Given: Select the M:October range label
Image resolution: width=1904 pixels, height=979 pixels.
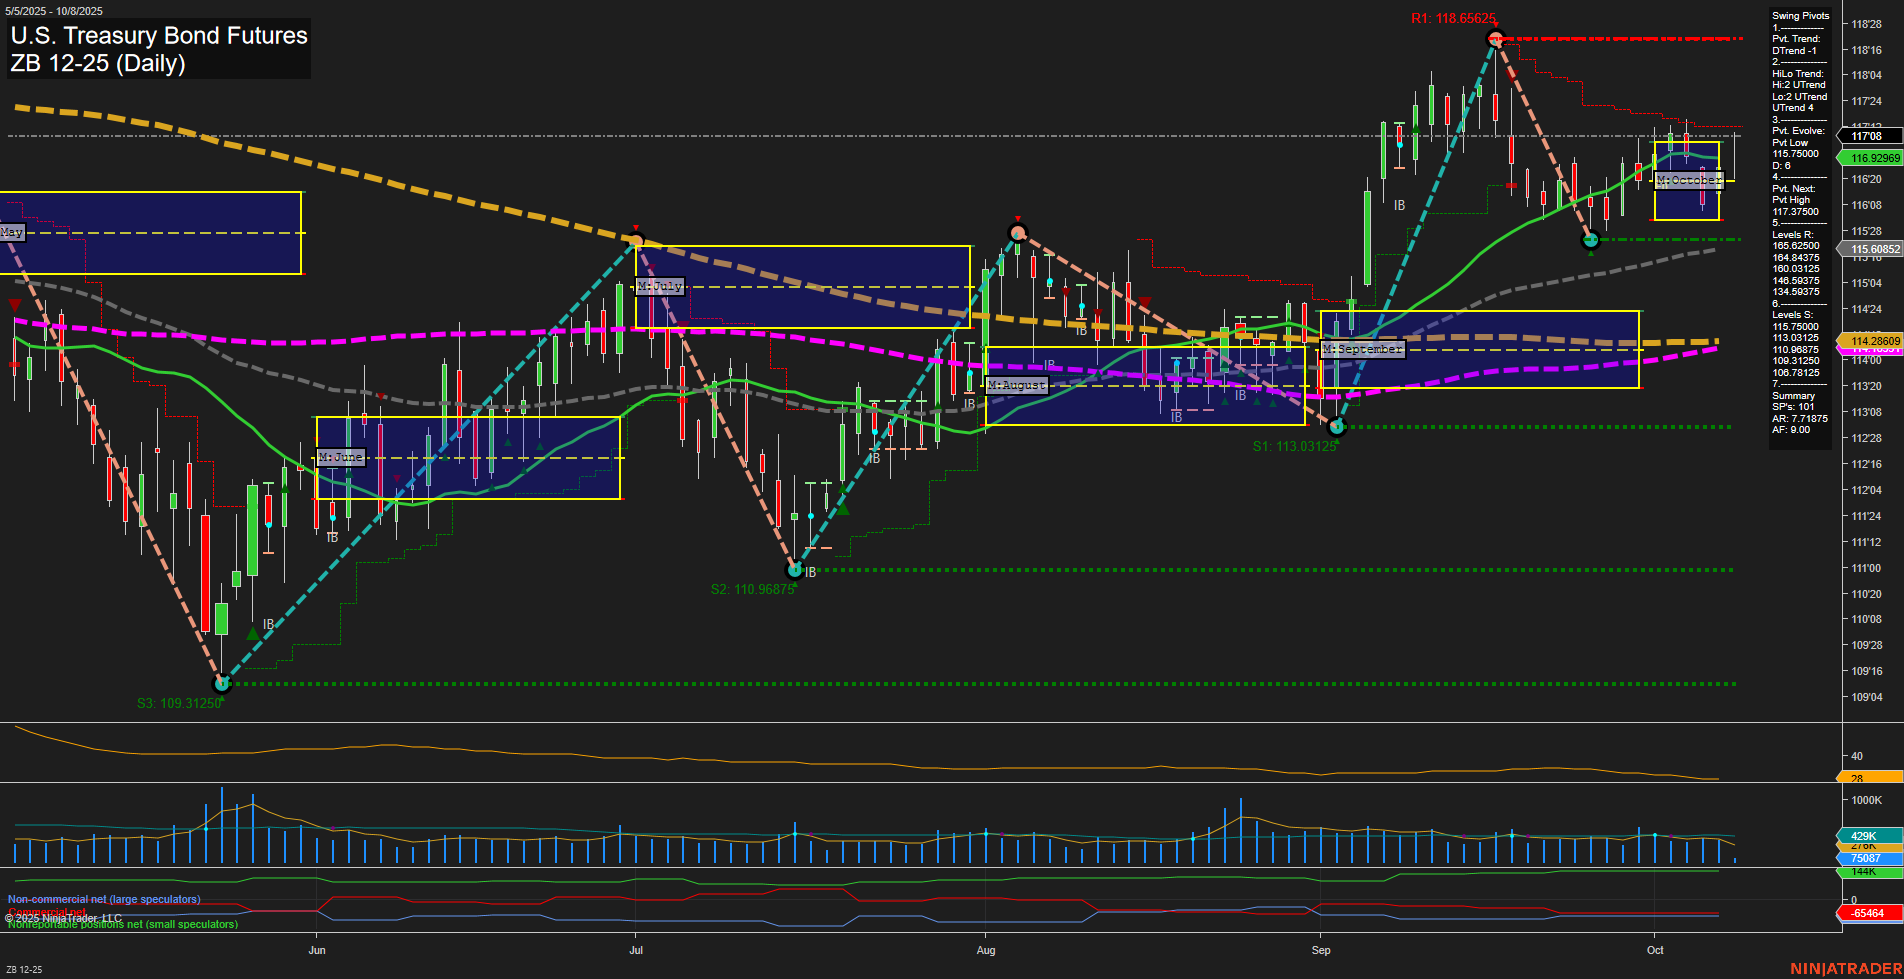Looking at the screenshot, I should pyautogui.click(x=1688, y=180).
